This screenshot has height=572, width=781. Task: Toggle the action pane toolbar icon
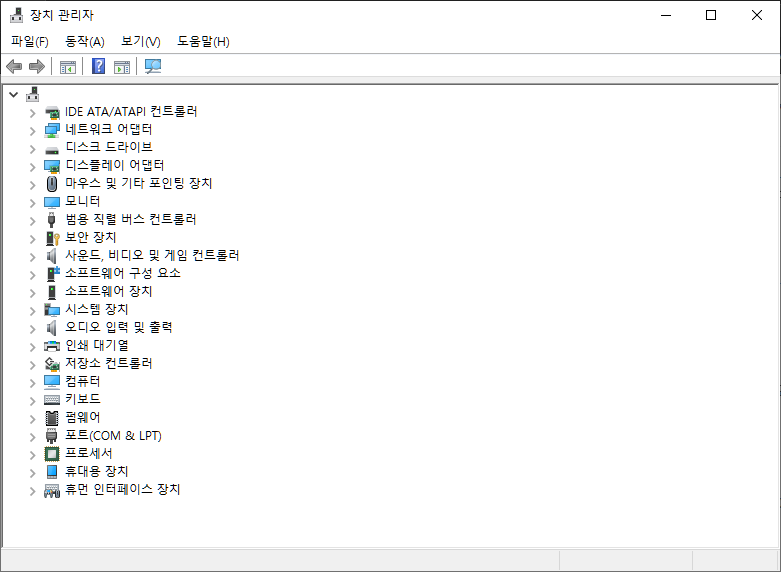(x=122, y=67)
